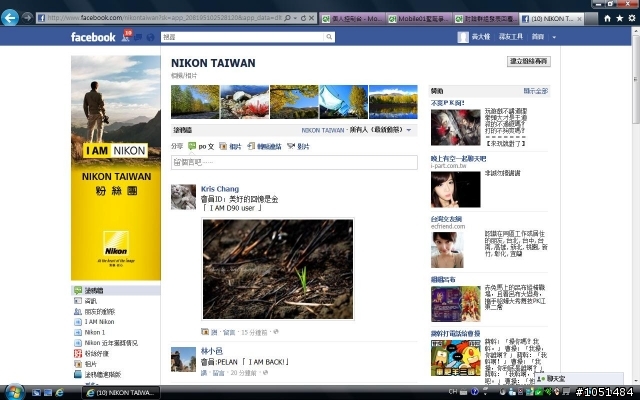Screen dimensions: 640x400
Task: Click the sponsored show-all link
Action: tap(536, 91)
